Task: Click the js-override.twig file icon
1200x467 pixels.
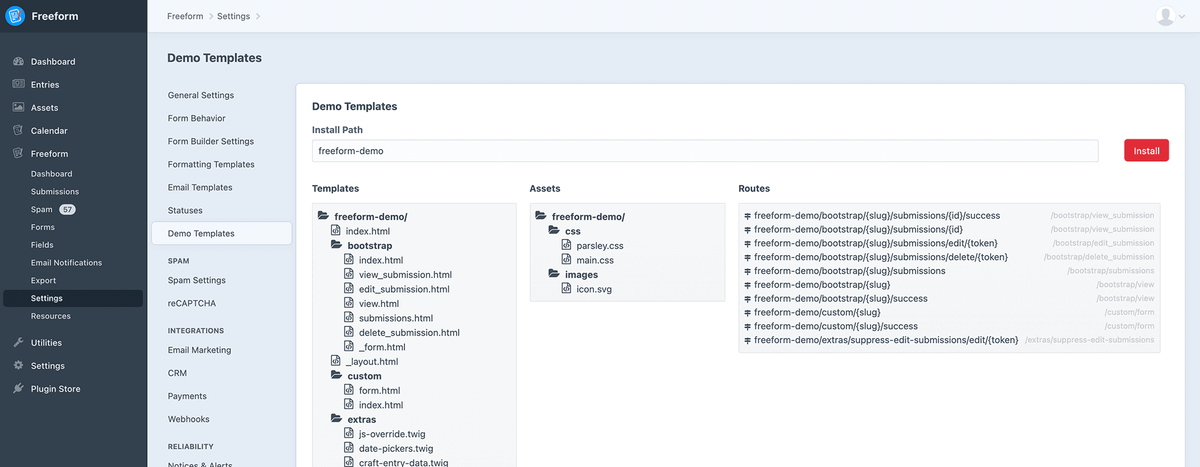Action: pos(349,434)
